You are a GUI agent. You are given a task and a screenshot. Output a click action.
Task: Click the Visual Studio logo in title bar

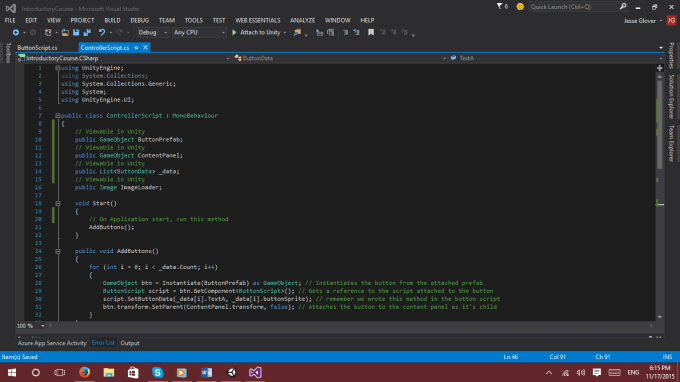pyautogui.click(x=11, y=8)
